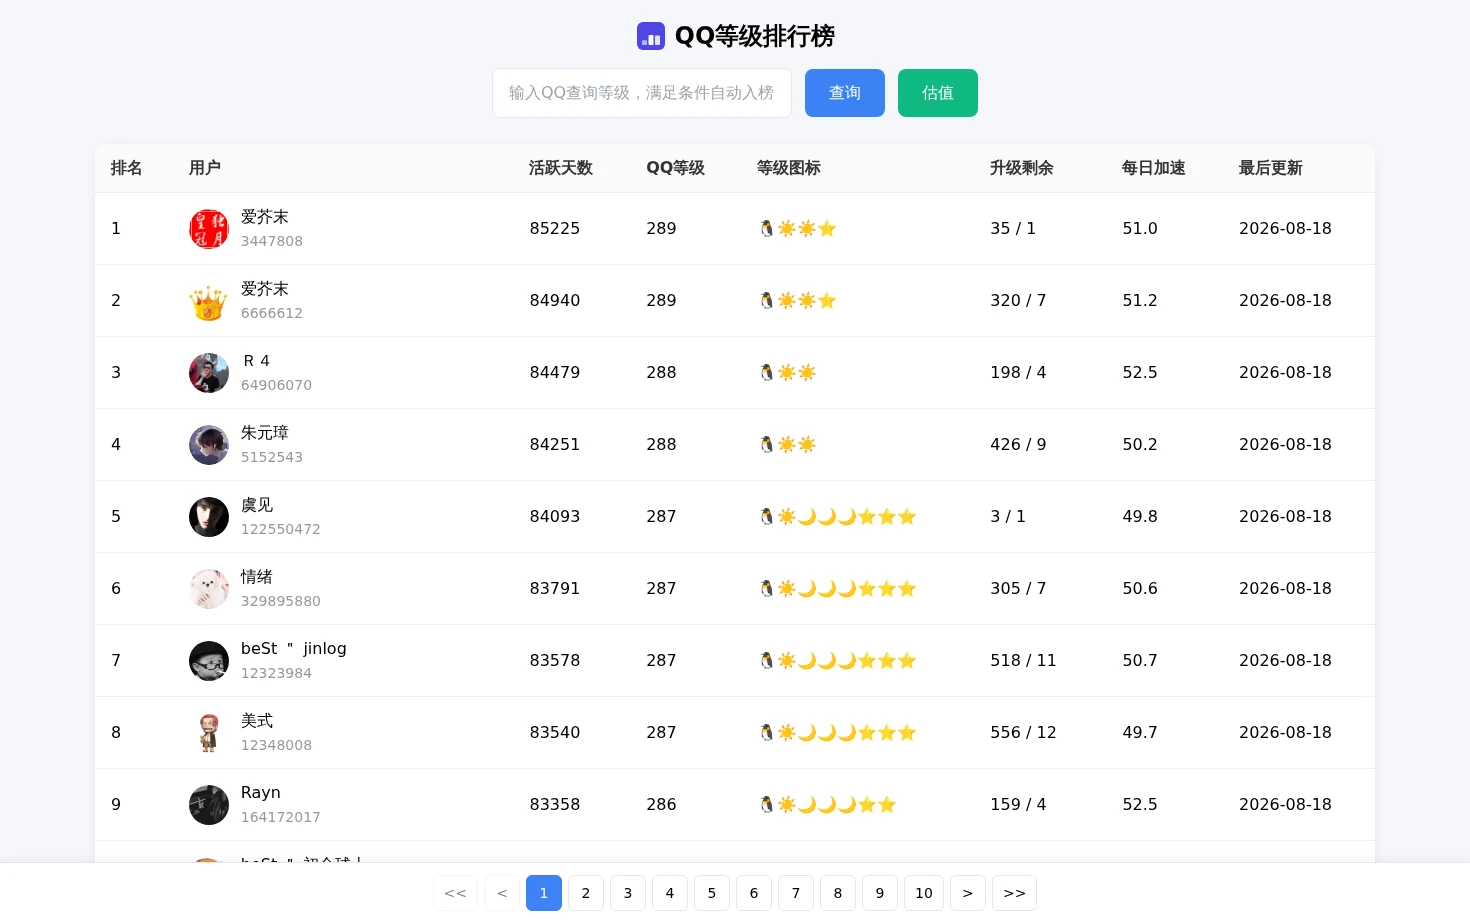Select page 8 in pagination
Image resolution: width=1470 pixels, height=923 pixels.
(838, 893)
